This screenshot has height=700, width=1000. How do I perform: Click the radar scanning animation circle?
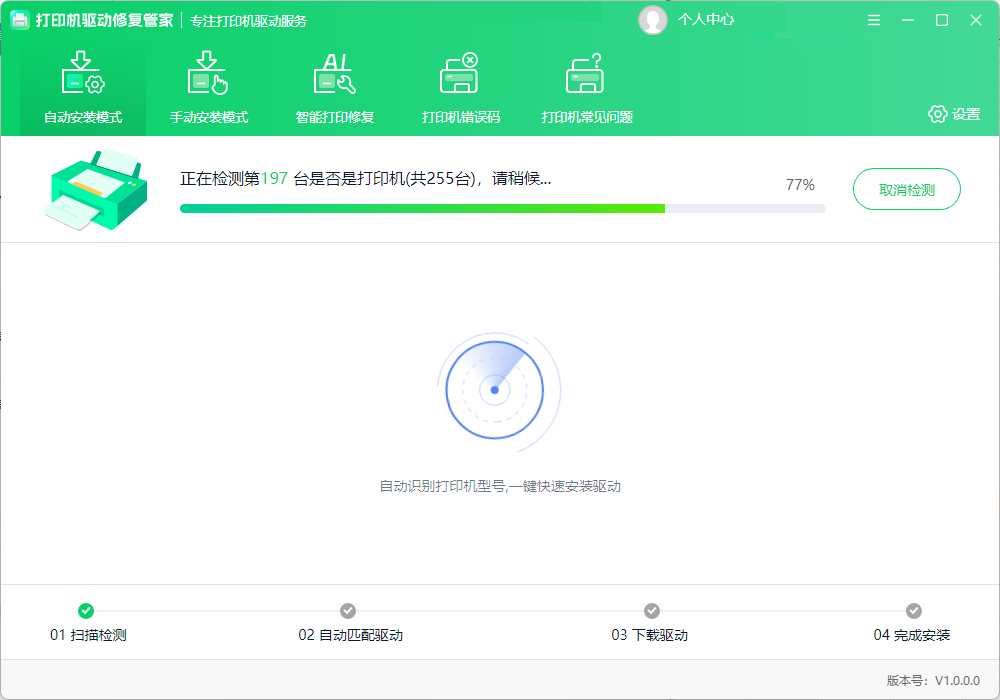point(498,390)
